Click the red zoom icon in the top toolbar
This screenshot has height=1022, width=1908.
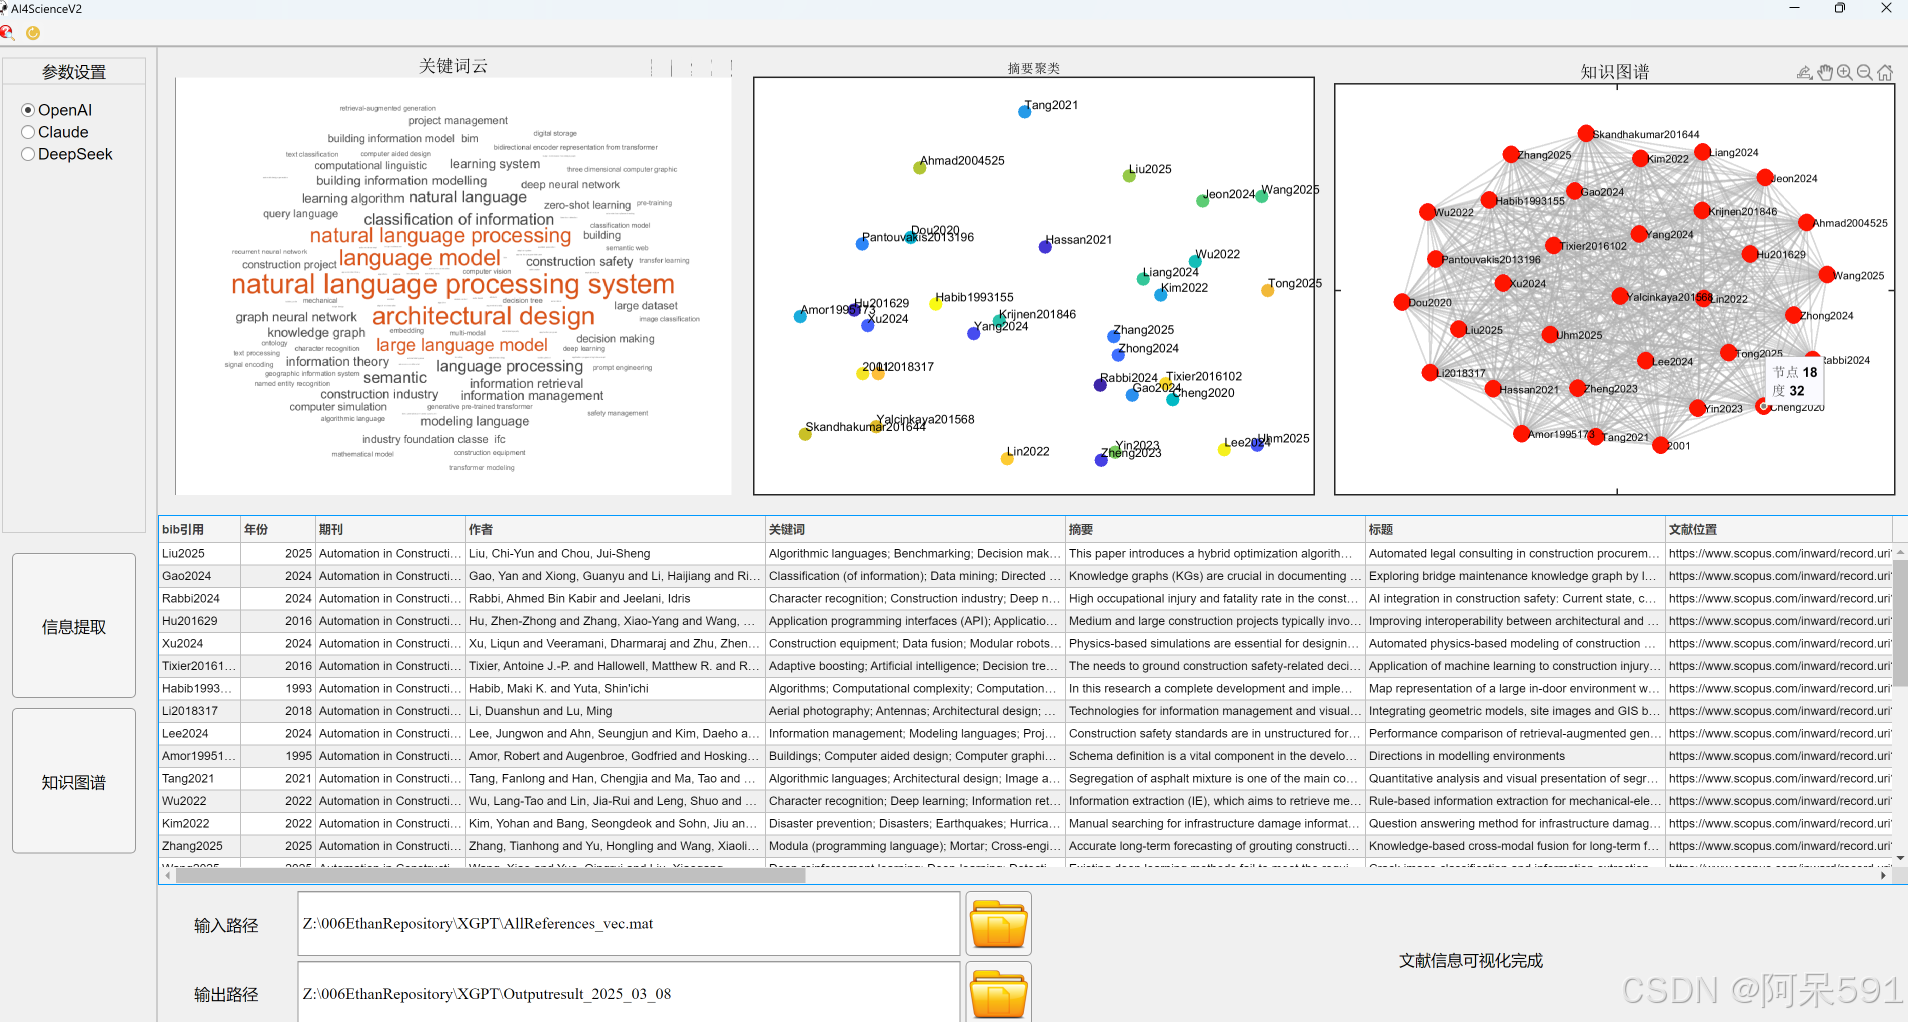8,32
